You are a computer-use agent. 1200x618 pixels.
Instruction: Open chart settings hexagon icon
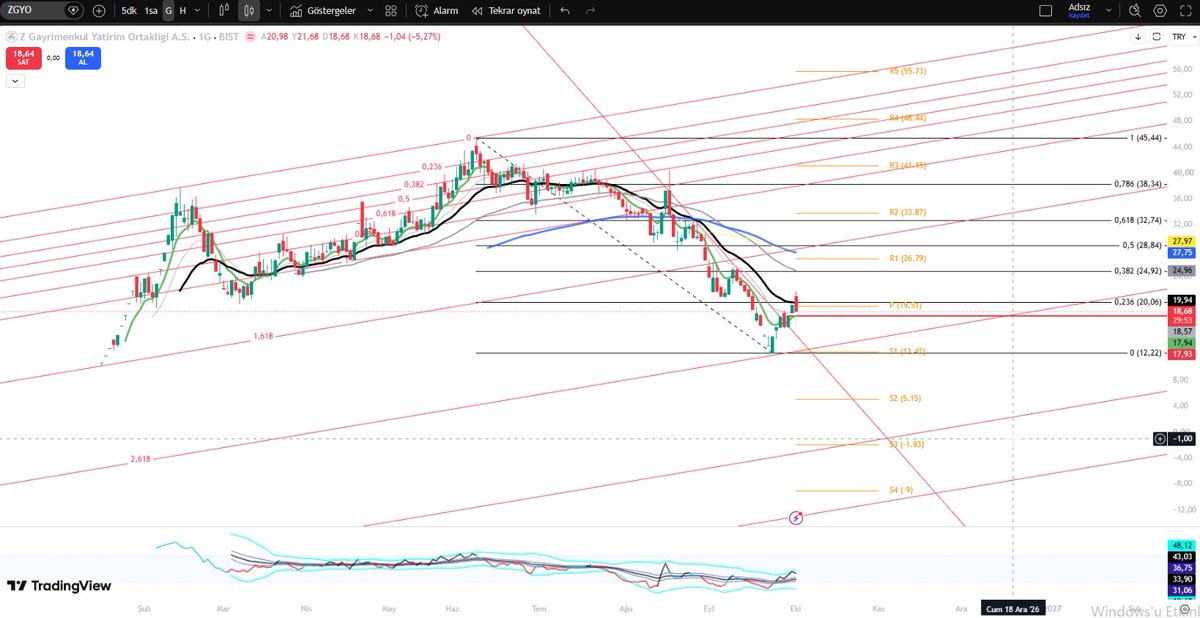click(1159, 11)
